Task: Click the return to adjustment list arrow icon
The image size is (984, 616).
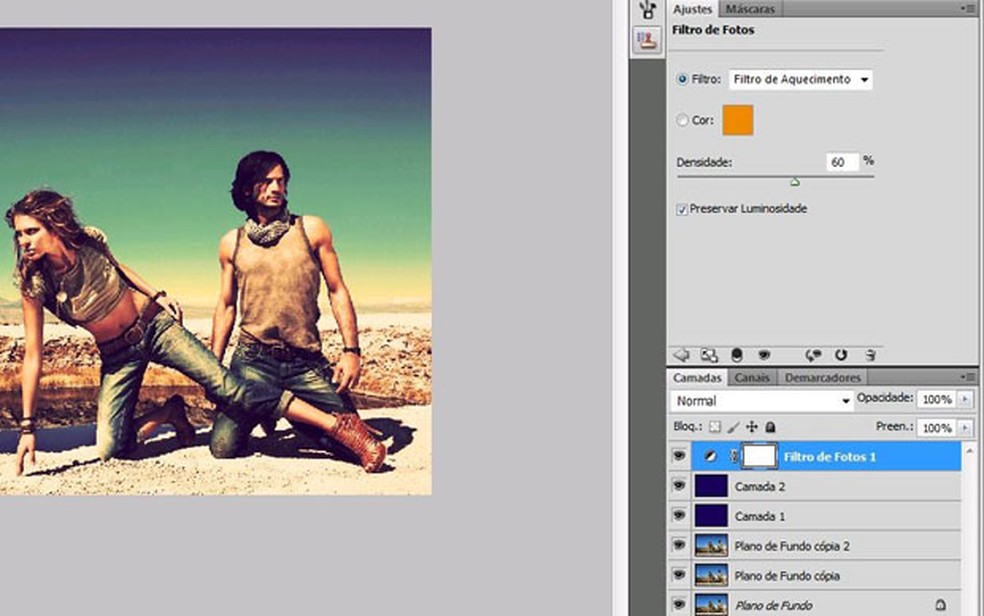Action: (x=682, y=355)
